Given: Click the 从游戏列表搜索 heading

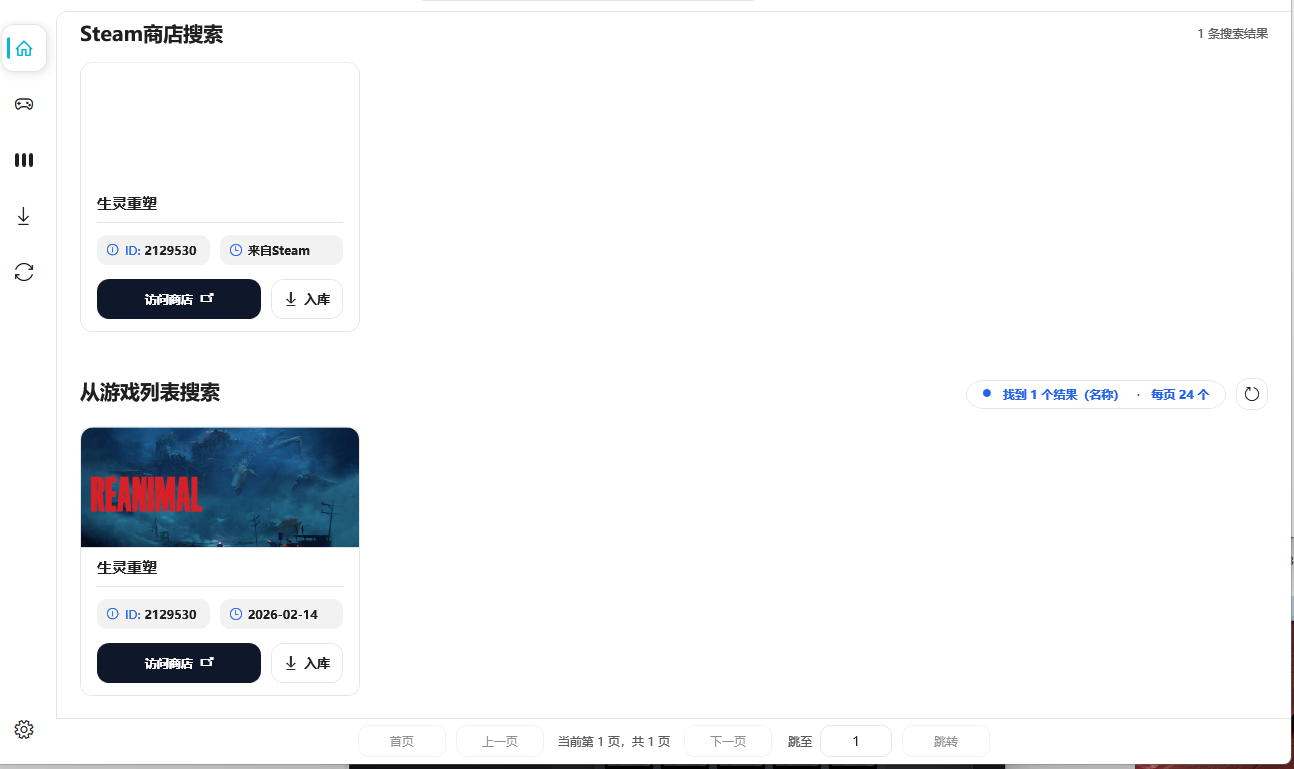Looking at the screenshot, I should (x=150, y=392).
